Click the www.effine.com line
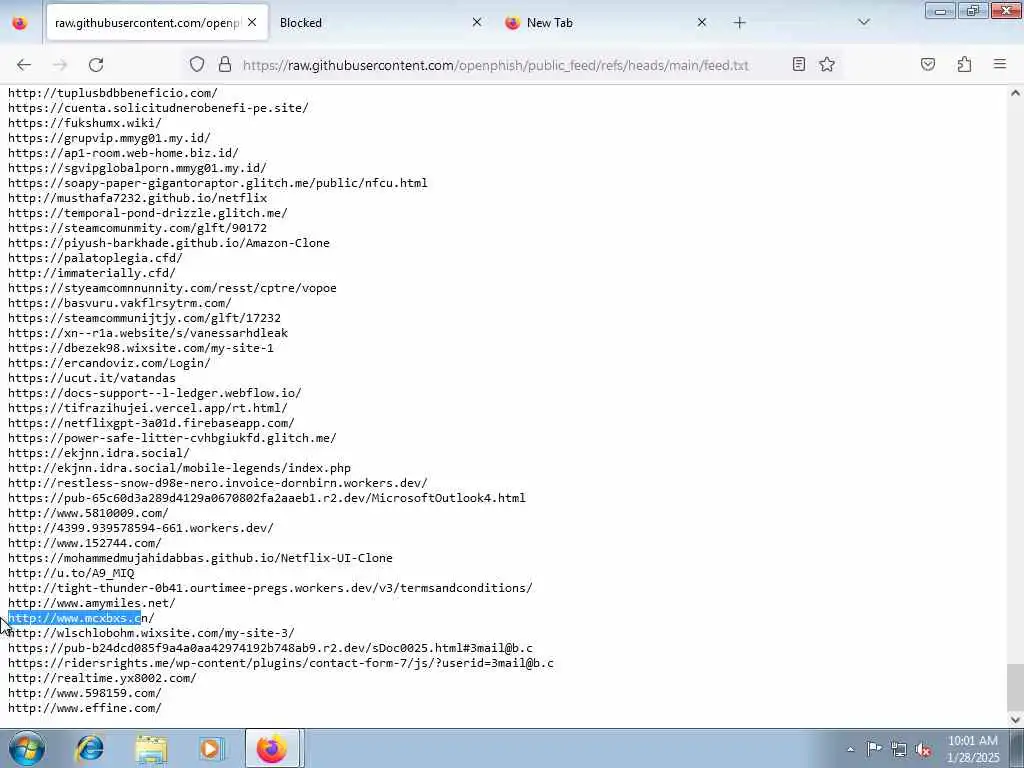 tap(84, 709)
